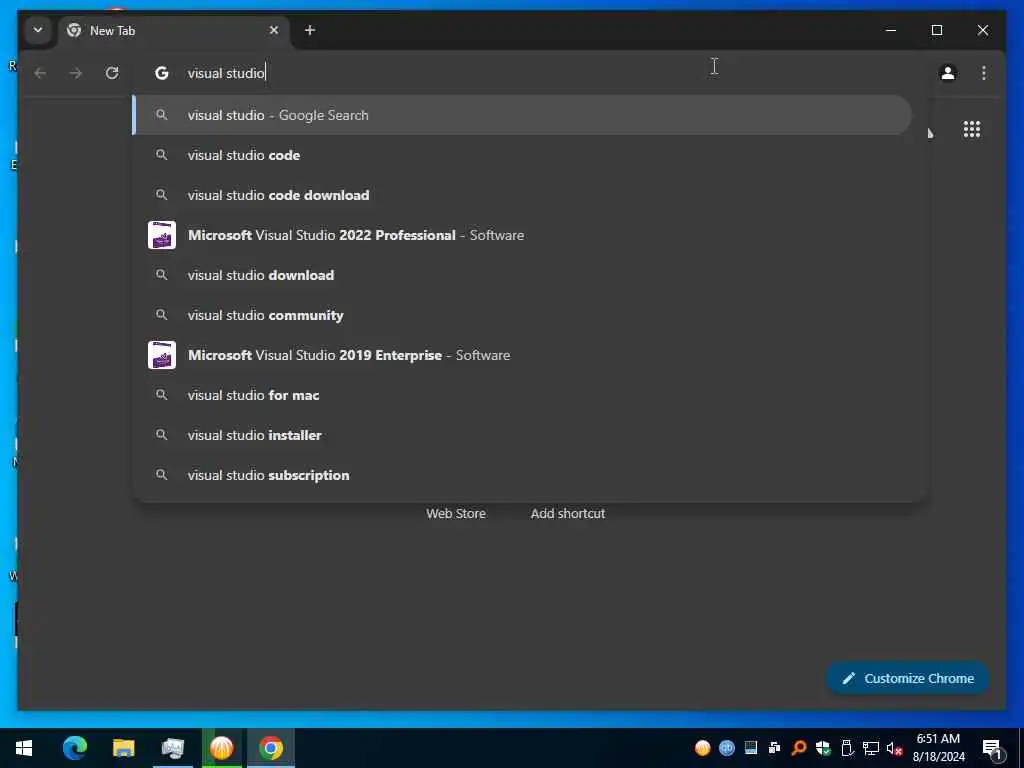Click the USB safely remove tray icon
Viewport: 1024px width, 768px height.
click(x=847, y=748)
